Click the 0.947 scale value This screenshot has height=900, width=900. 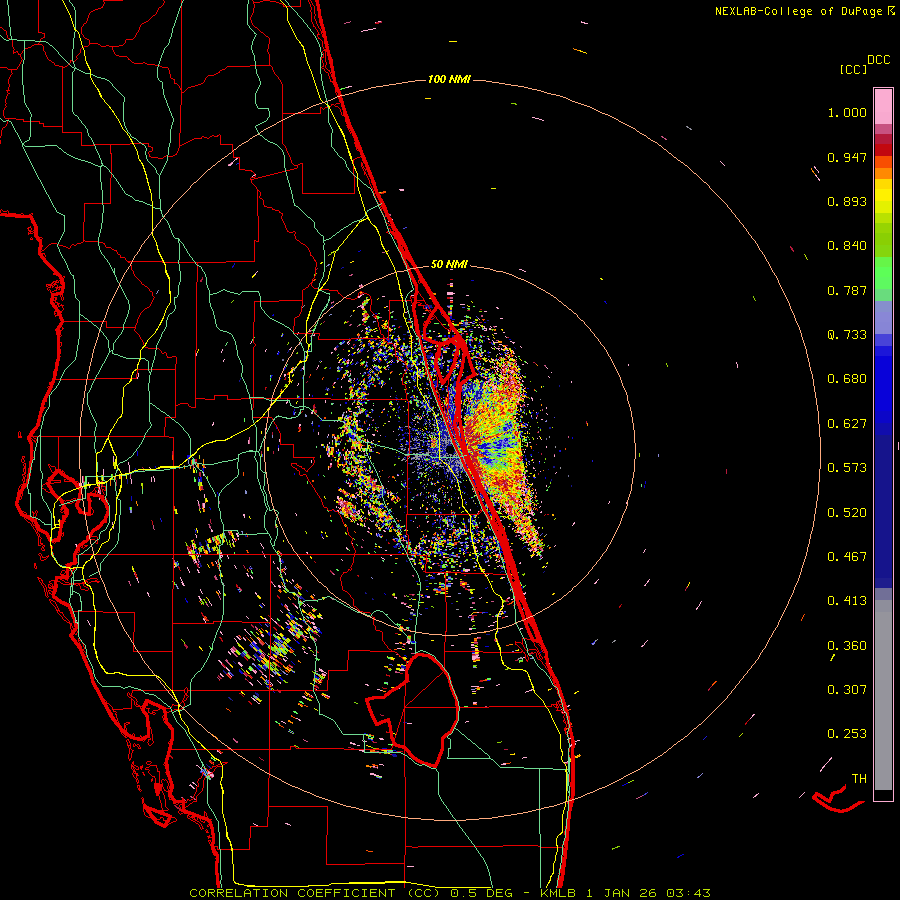tap(847, 157)
